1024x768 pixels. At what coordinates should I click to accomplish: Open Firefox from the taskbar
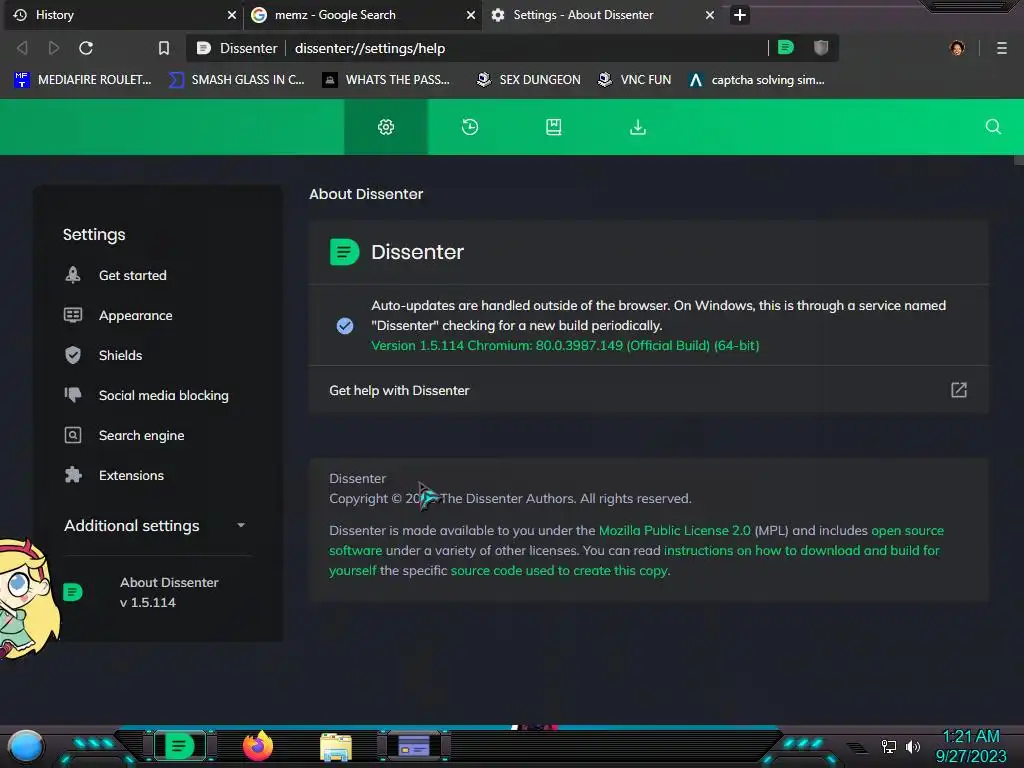[258, 746]
